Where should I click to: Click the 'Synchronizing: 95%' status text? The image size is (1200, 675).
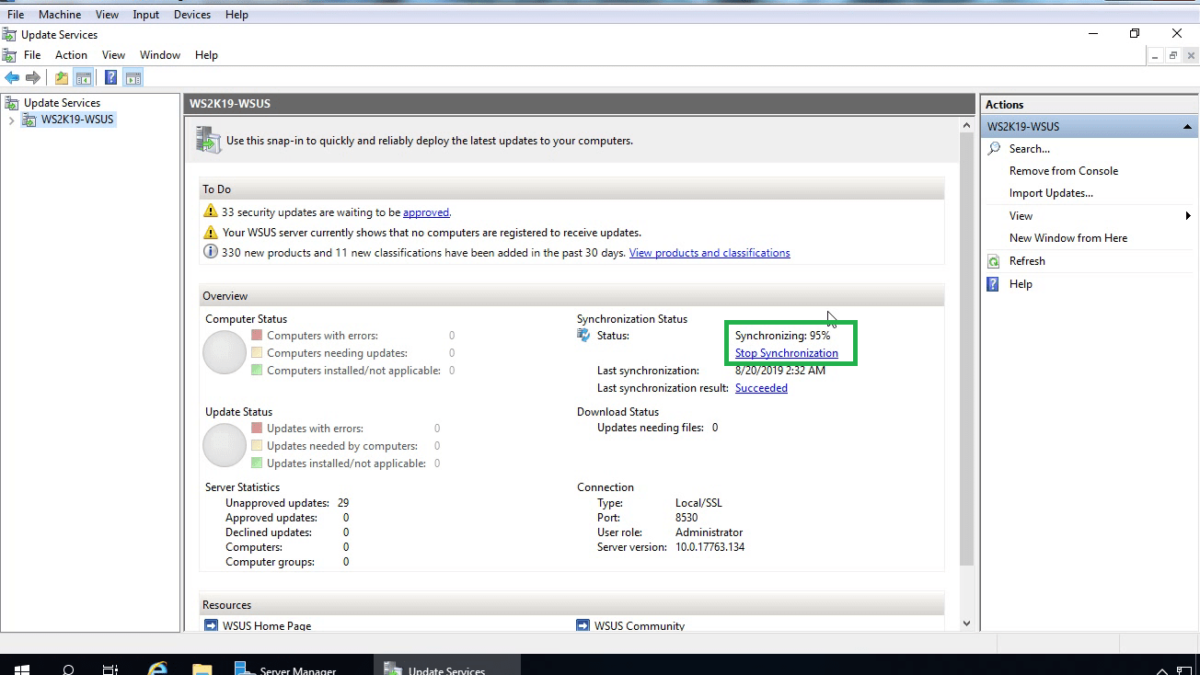tap(782, 336)
